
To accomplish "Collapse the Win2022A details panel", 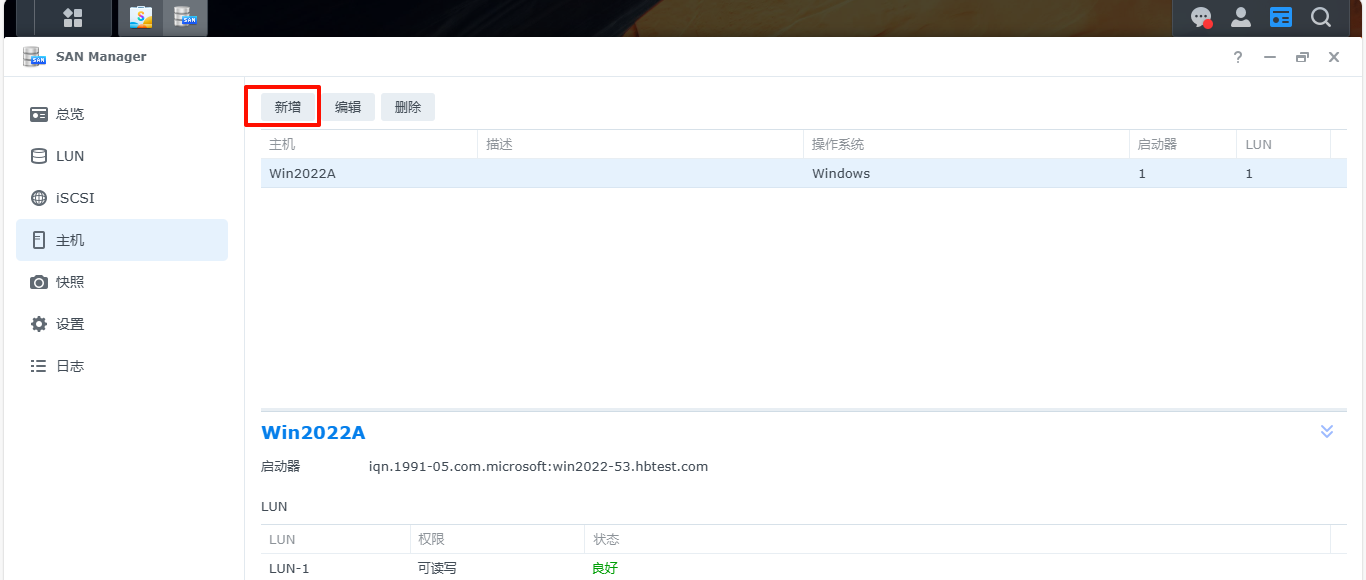I will (x=1327, y=431).
